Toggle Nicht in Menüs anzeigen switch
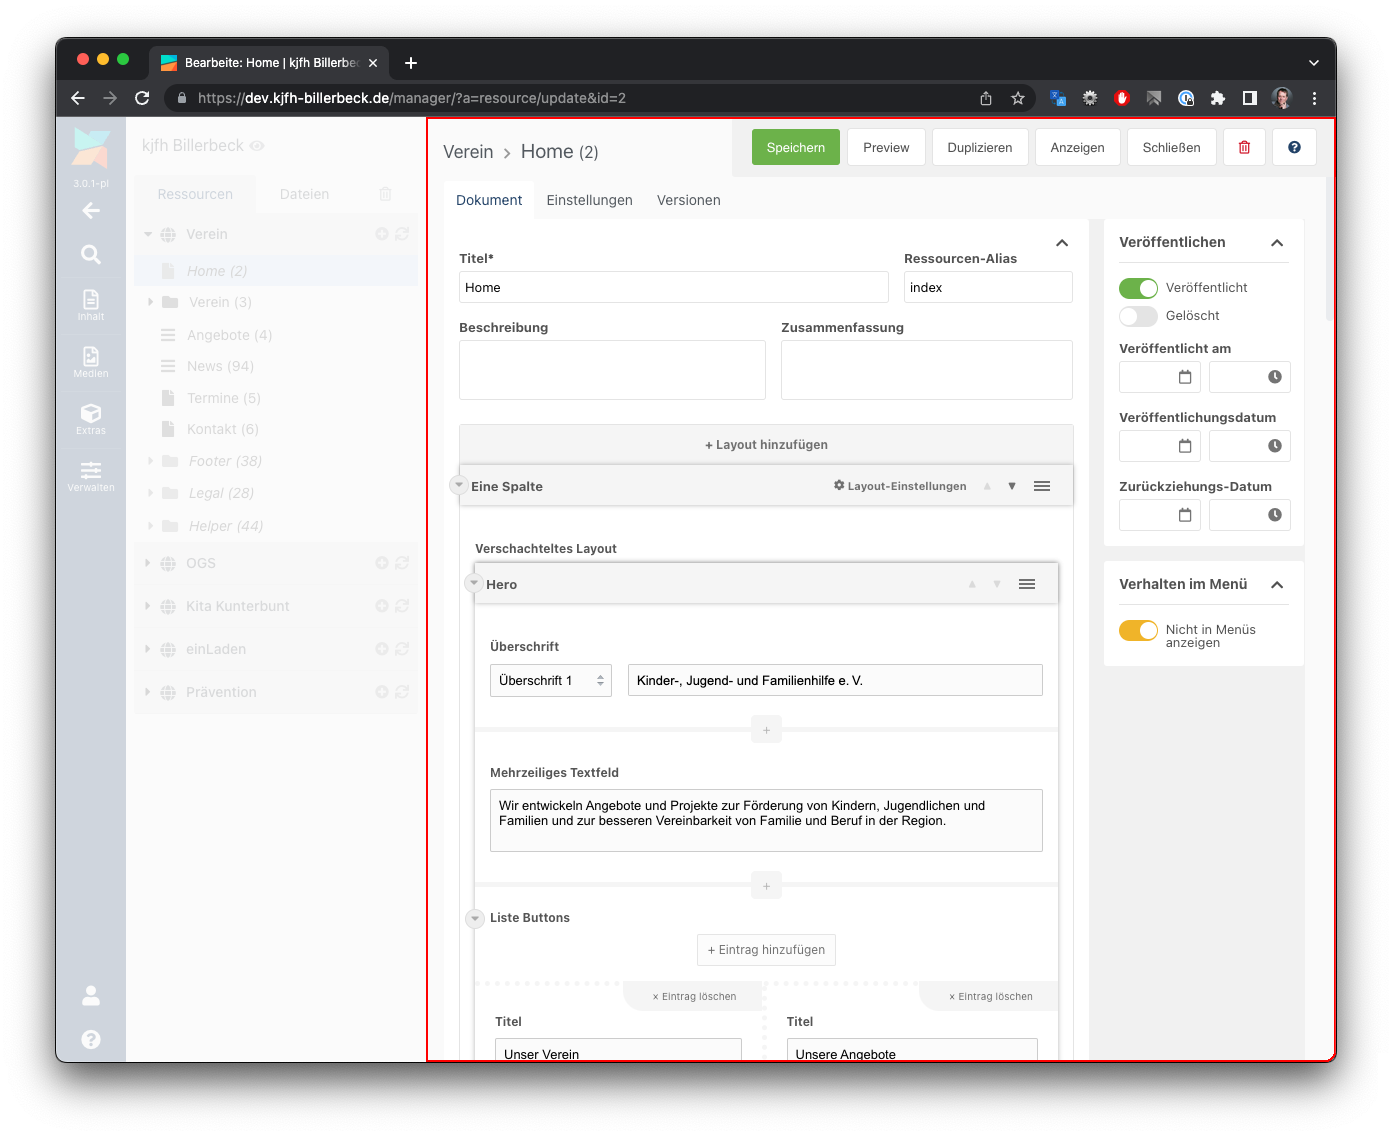The height and width of the screenshot is (1136, 1392). [x=1138, y=630]
